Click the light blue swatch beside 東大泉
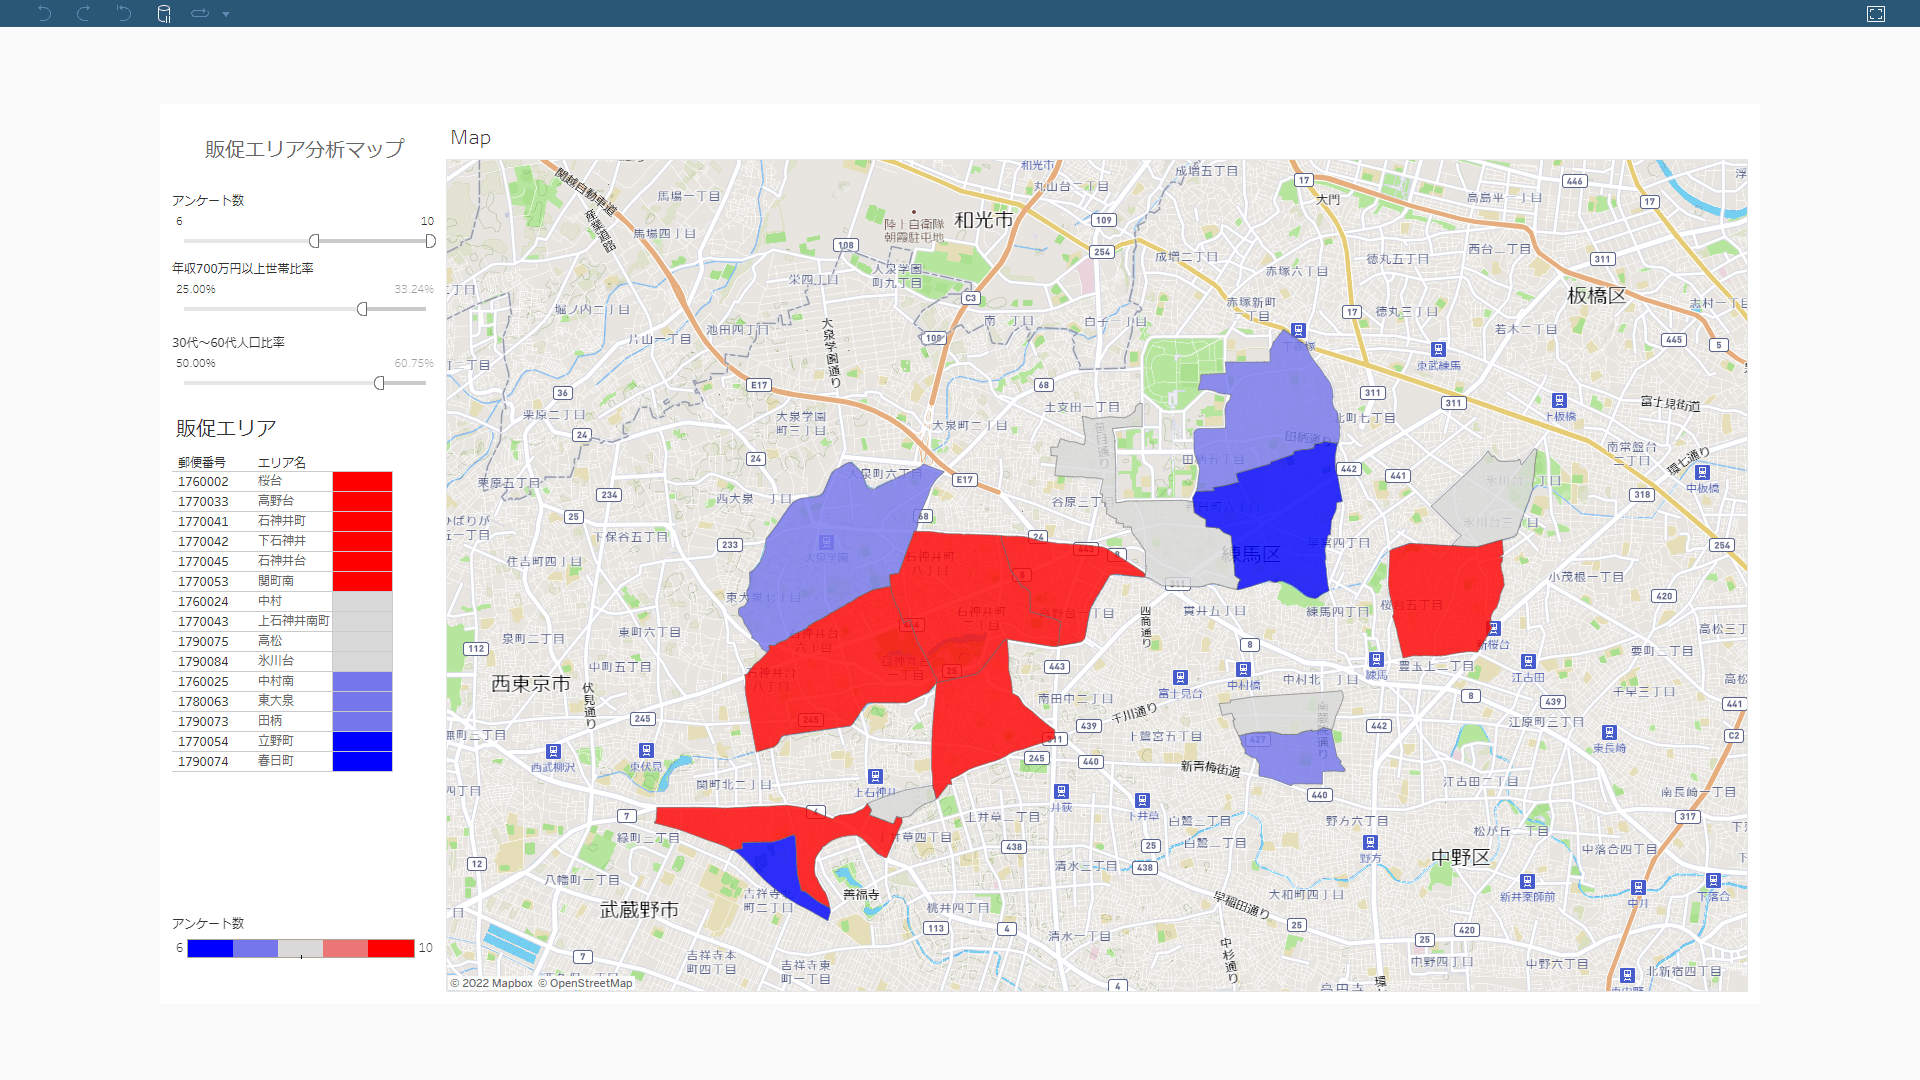The width and height of the screenshot is (1920, 1080). coord(362,701)
